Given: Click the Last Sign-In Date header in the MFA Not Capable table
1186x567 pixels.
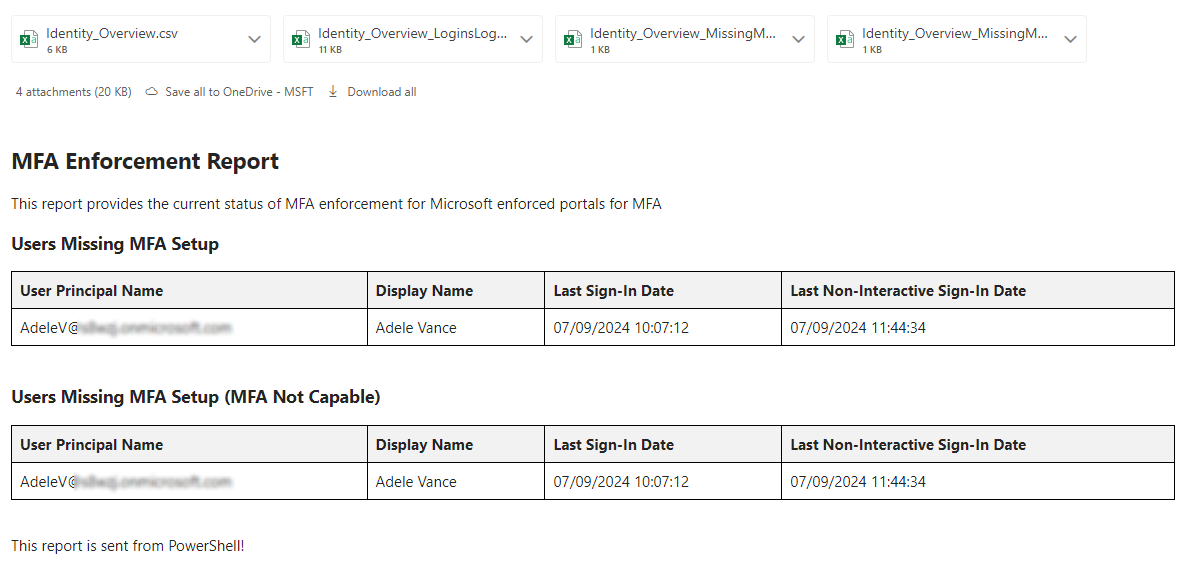Looking at the screenshot, I should click(613, 445).
